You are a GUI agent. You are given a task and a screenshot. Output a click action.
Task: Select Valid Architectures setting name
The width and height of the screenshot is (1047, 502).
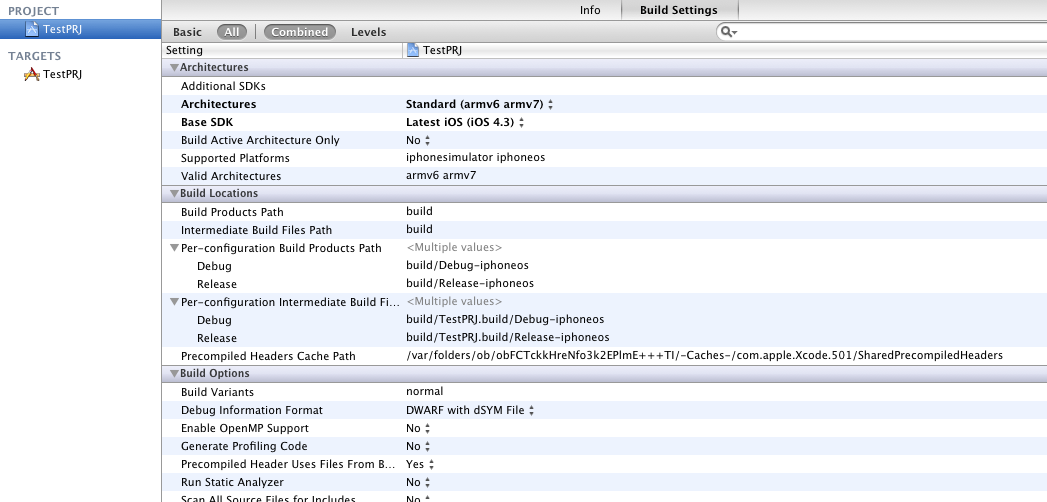pos(231,176)
